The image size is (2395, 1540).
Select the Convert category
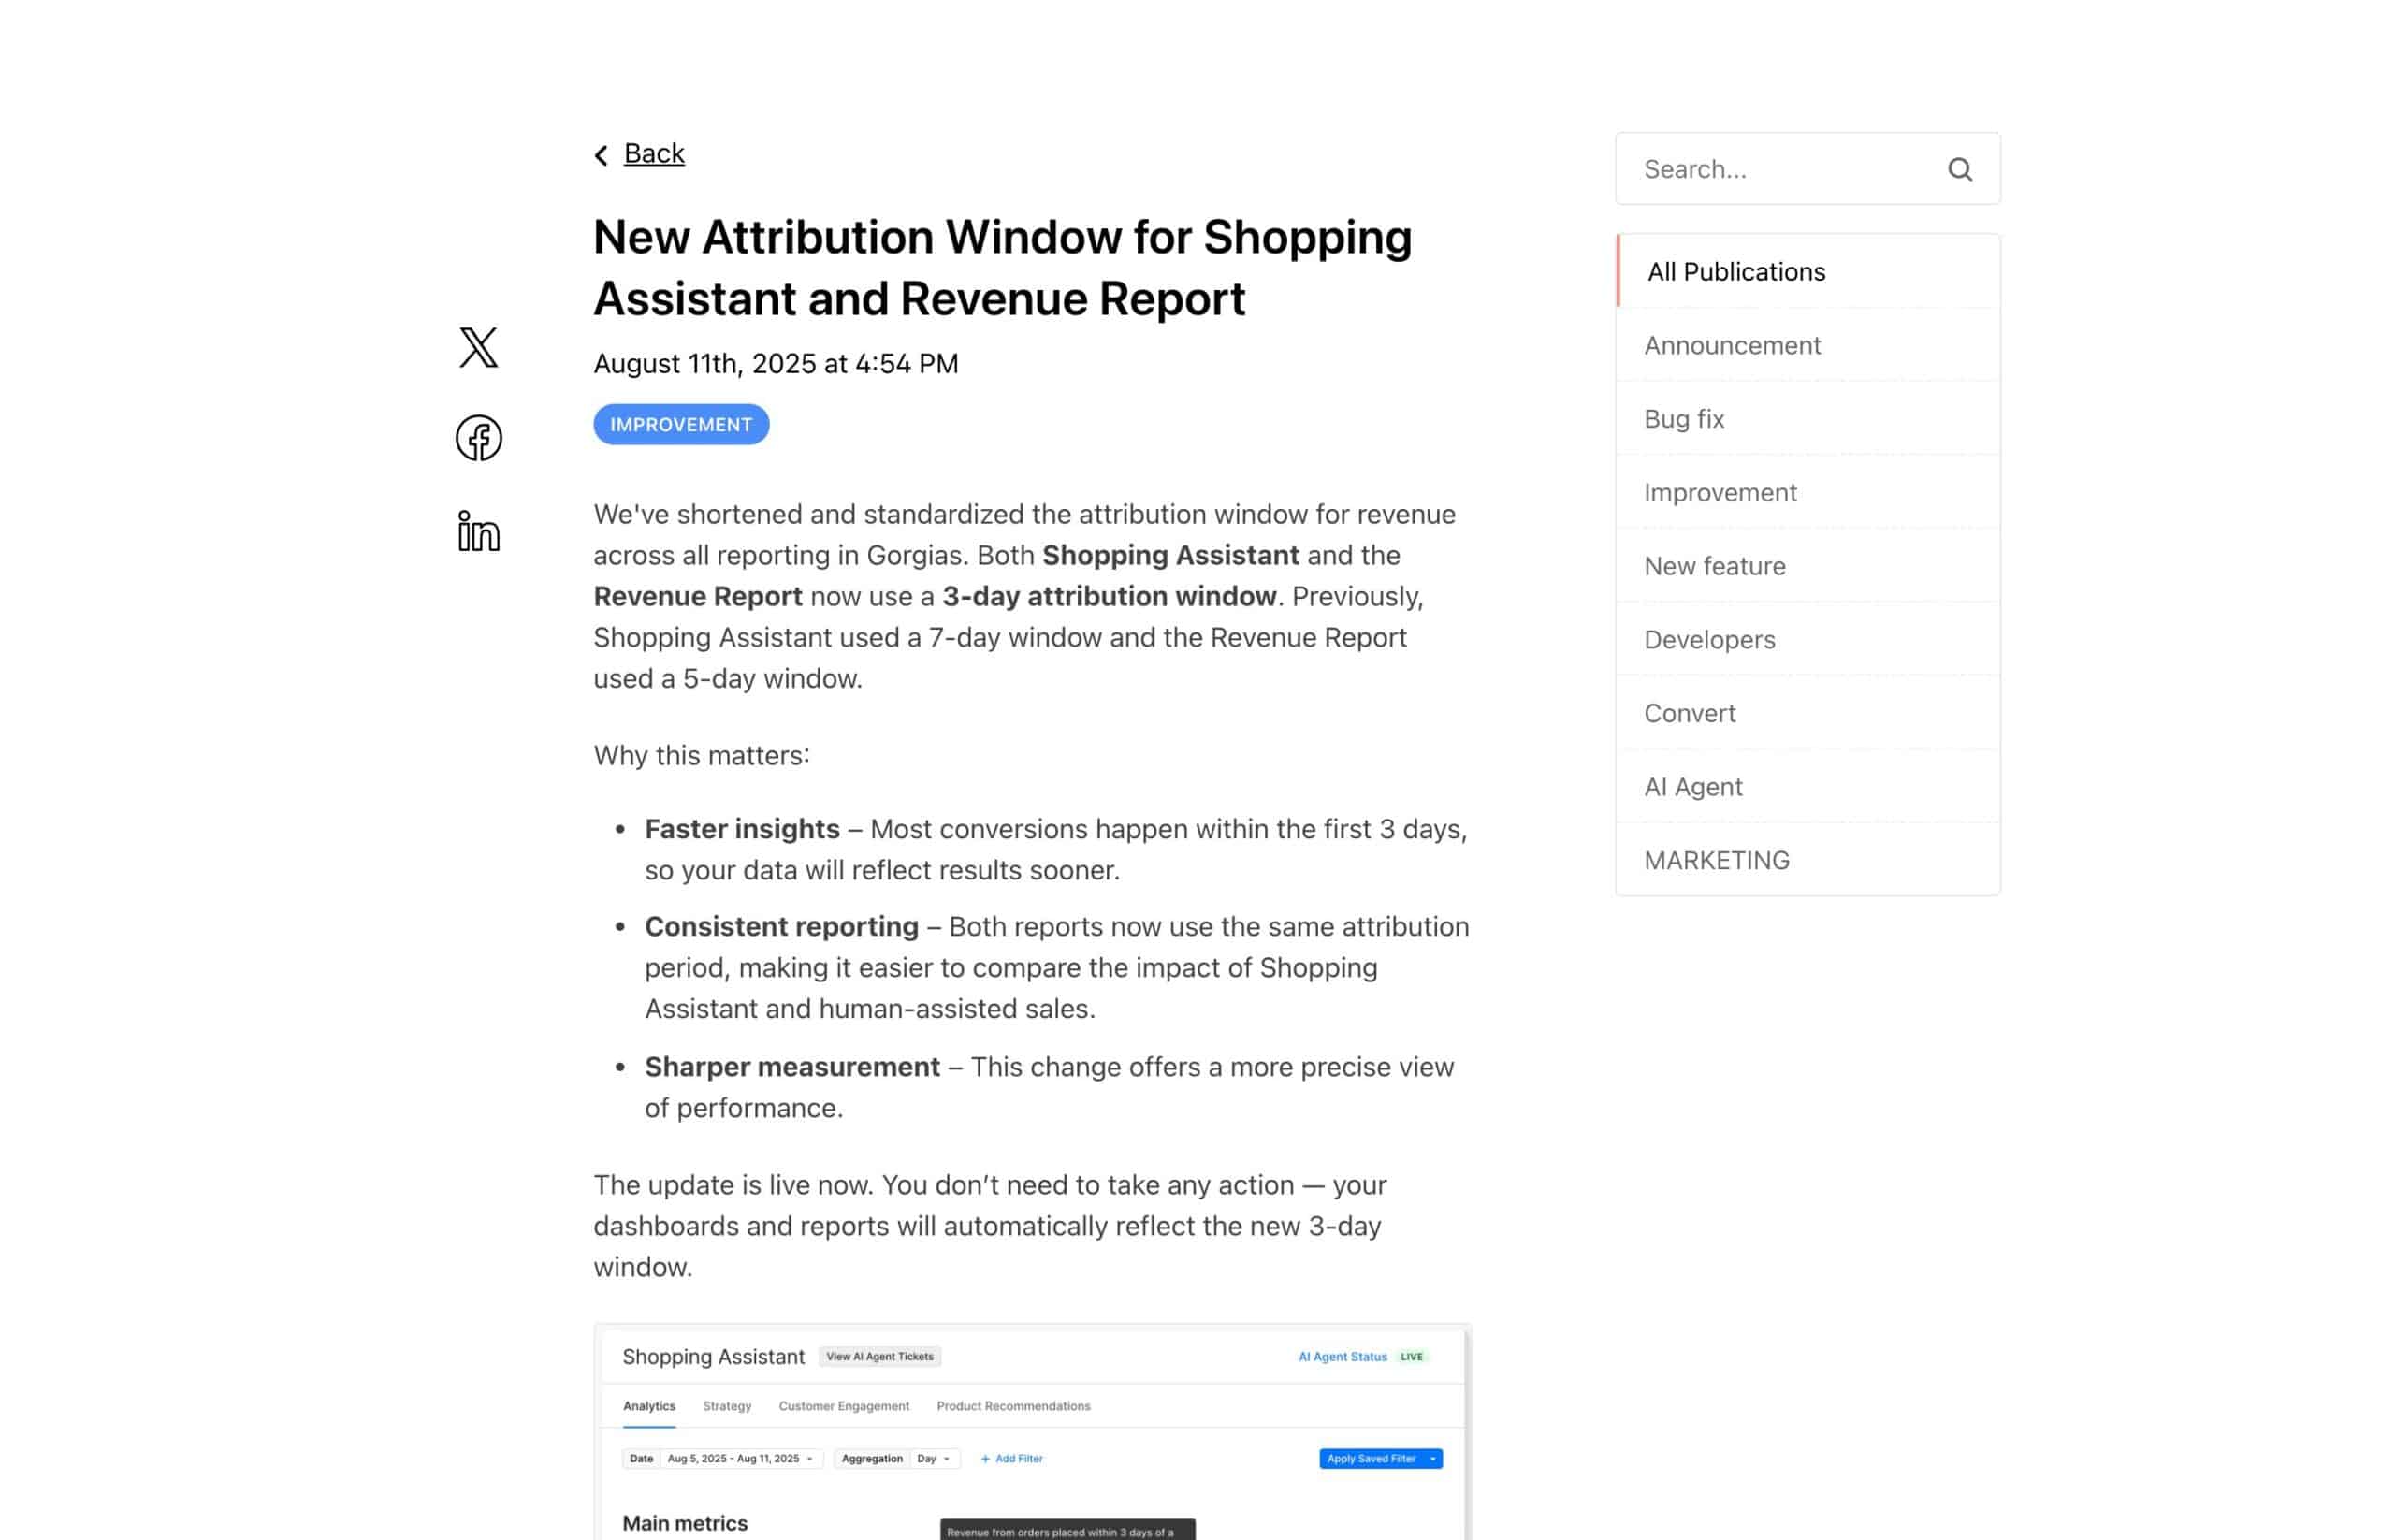click(x=1807, y=713)
